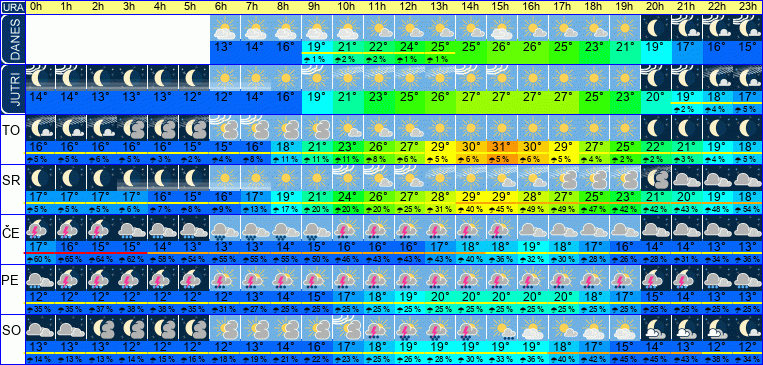Click the URA header cell
Screen dimensions: 763x365
(x=12, y=7)
